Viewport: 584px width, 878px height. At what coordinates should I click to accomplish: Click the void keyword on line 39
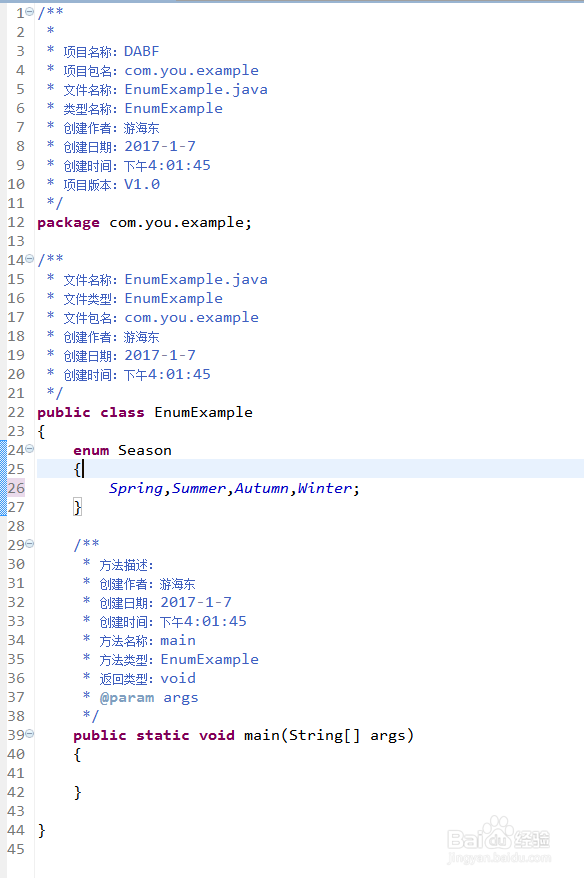click(217, 735)
